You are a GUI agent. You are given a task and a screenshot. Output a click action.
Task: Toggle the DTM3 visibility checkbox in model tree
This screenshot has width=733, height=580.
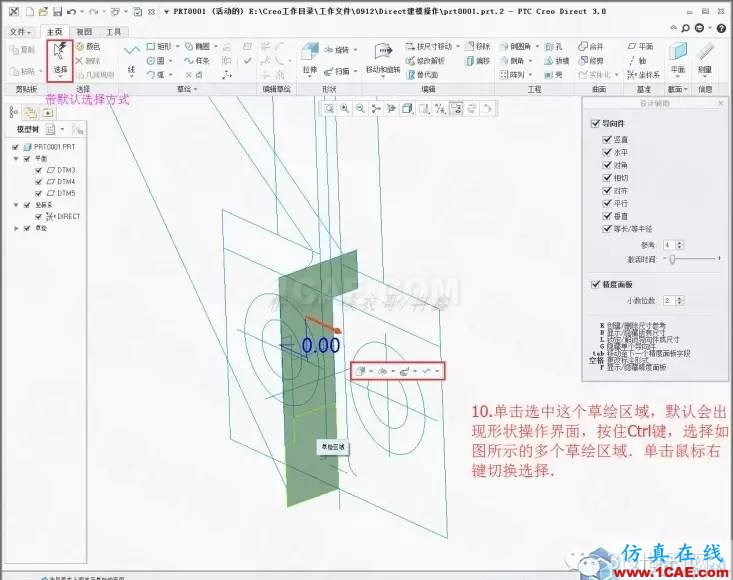coord(39,170)
